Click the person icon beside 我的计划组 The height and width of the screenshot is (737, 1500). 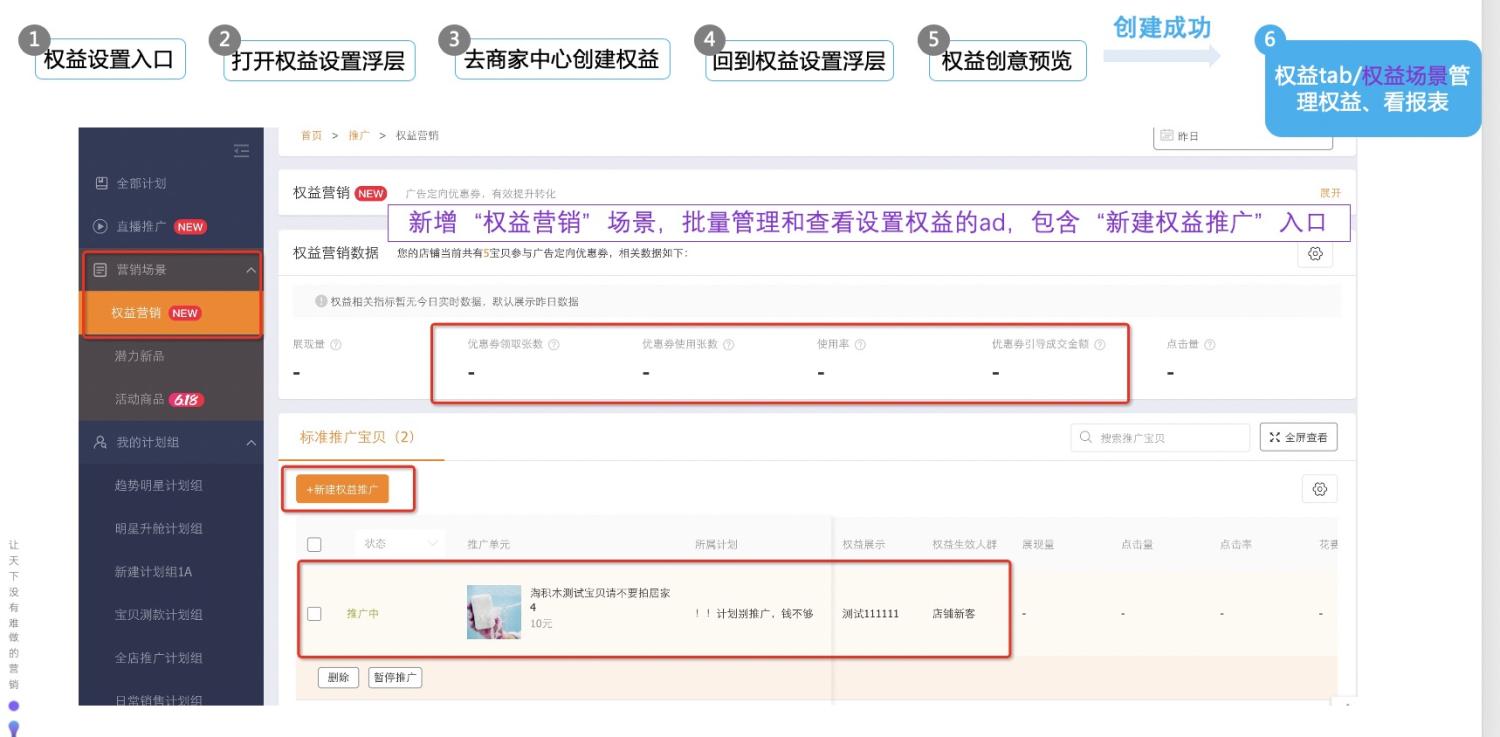[99, 442]
